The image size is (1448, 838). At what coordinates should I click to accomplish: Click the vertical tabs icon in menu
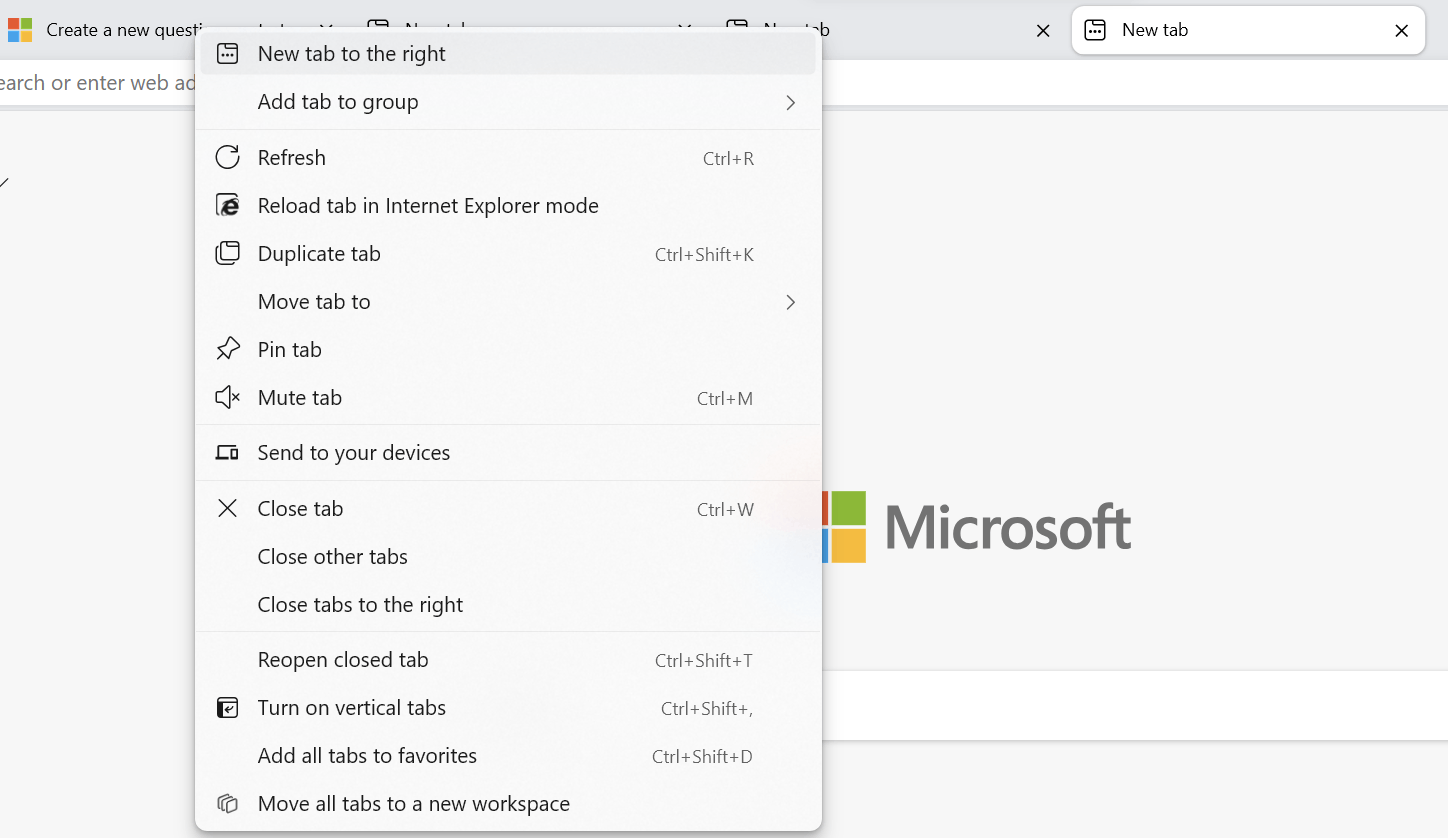point(228,708)
